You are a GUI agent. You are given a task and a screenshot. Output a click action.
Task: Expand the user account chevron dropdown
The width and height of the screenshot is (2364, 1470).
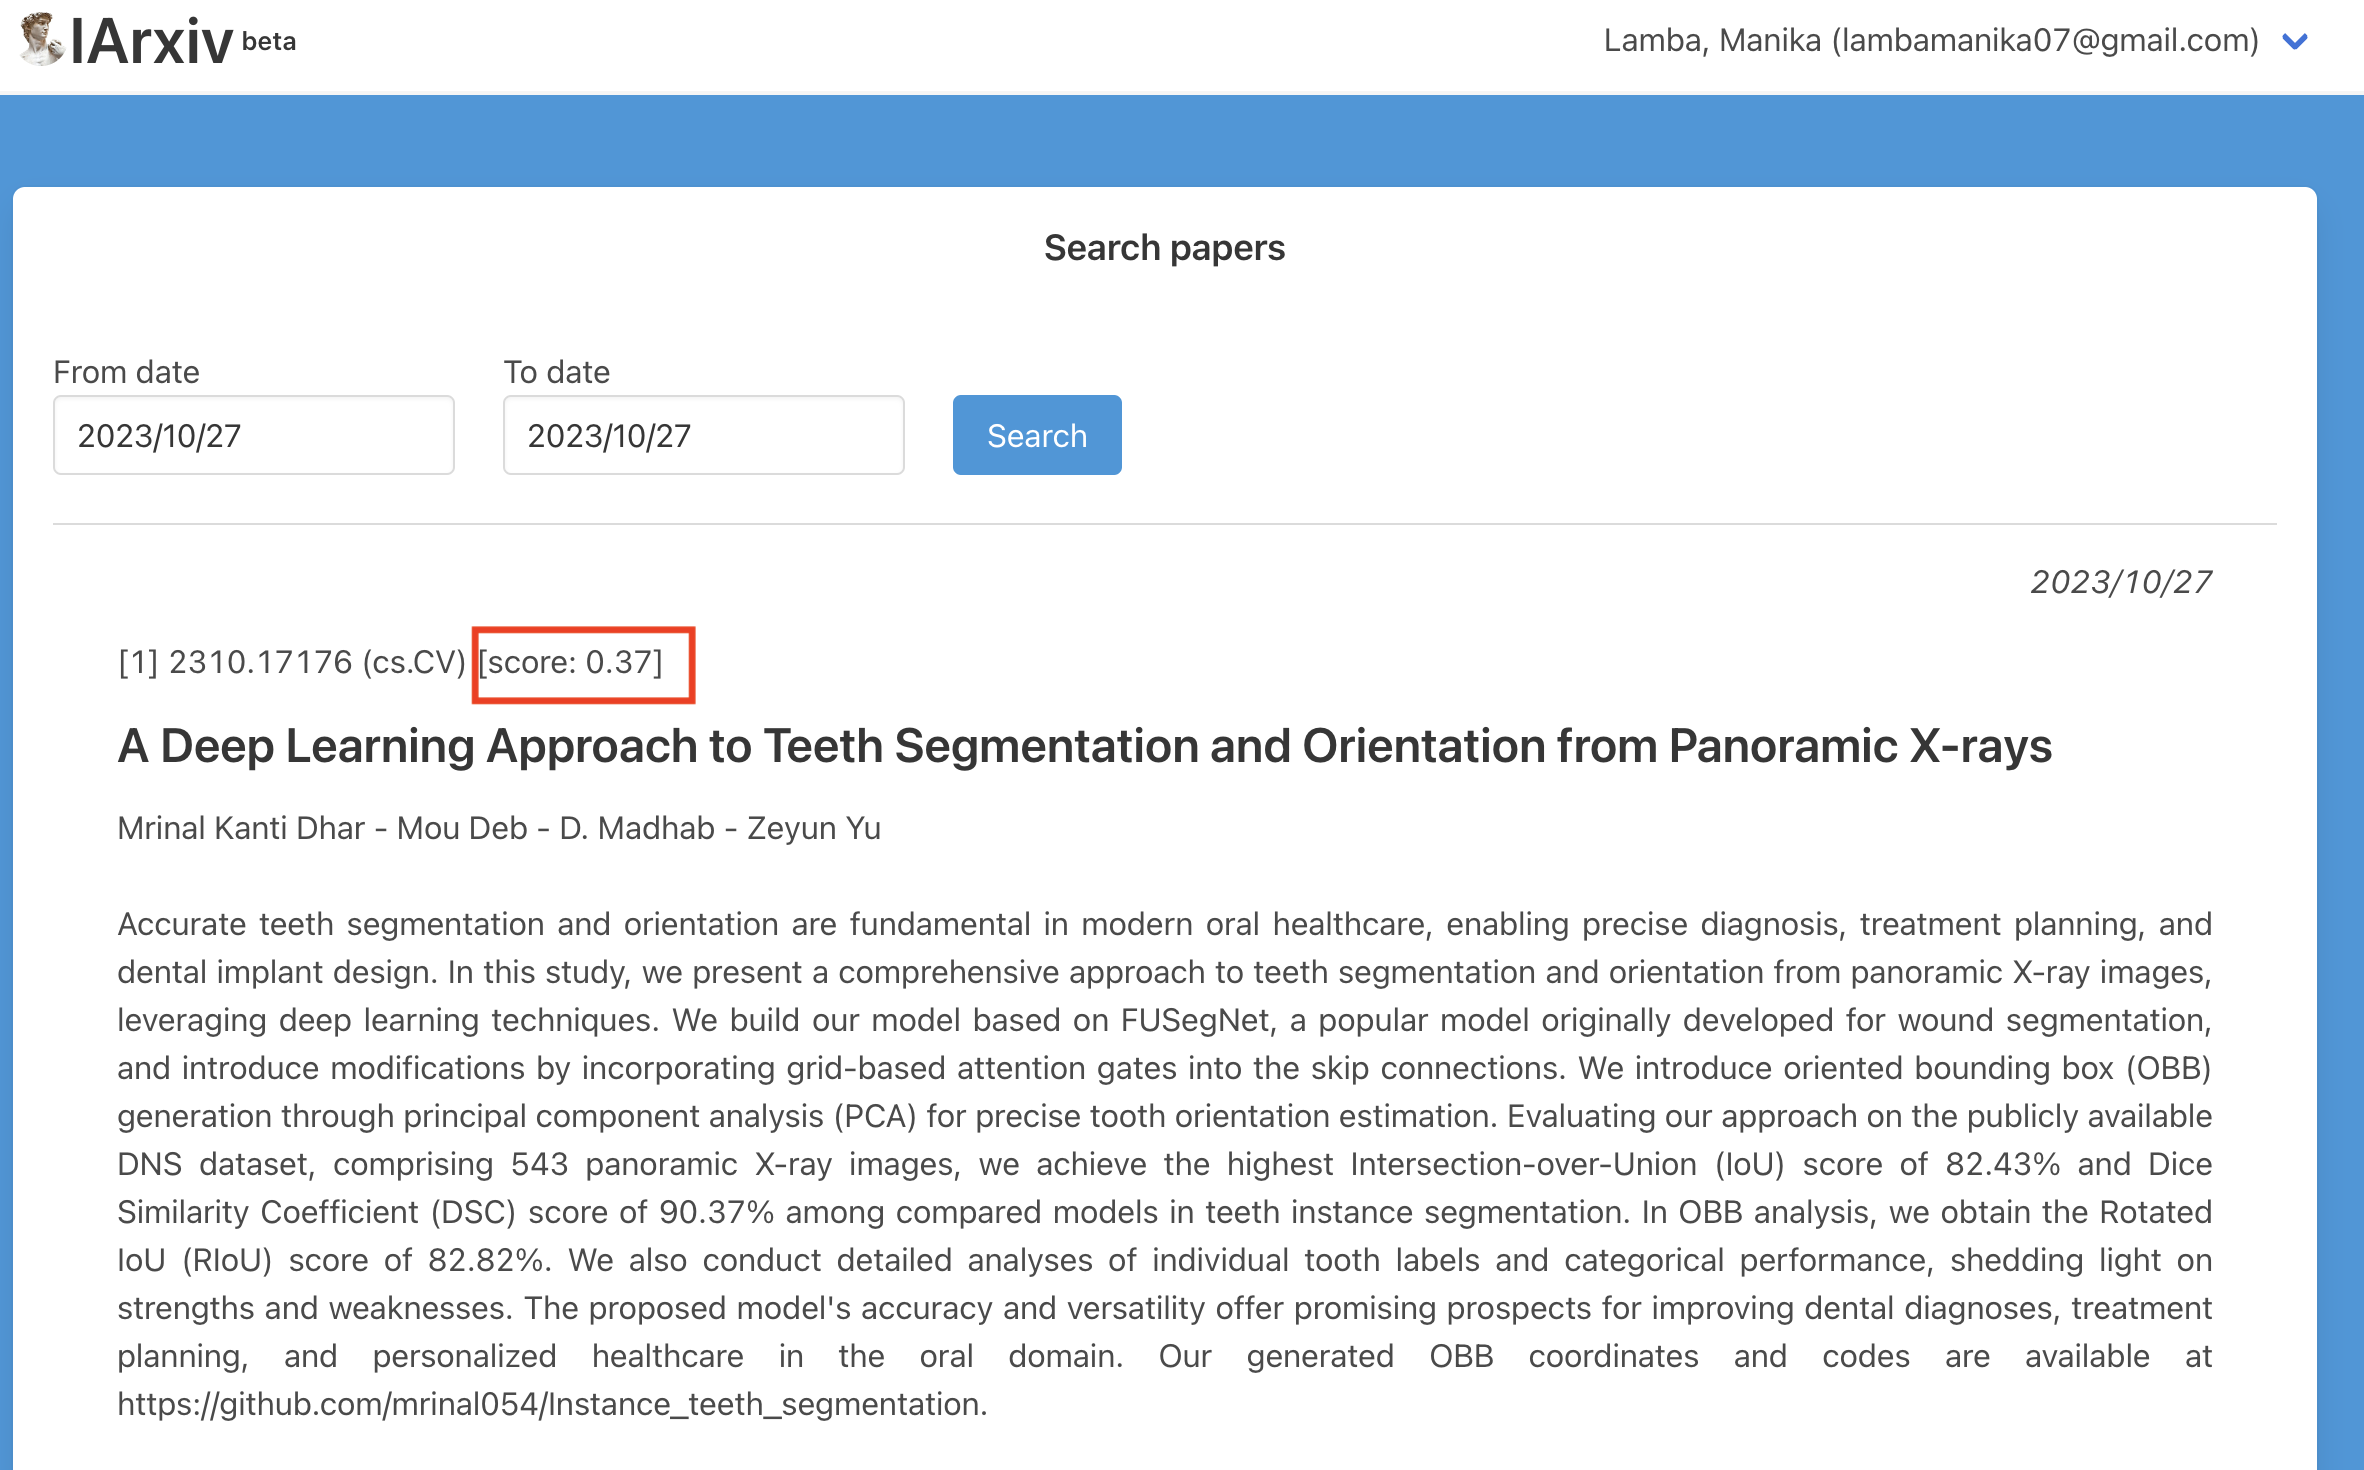pyautogui.click(x=2294, y=42)
